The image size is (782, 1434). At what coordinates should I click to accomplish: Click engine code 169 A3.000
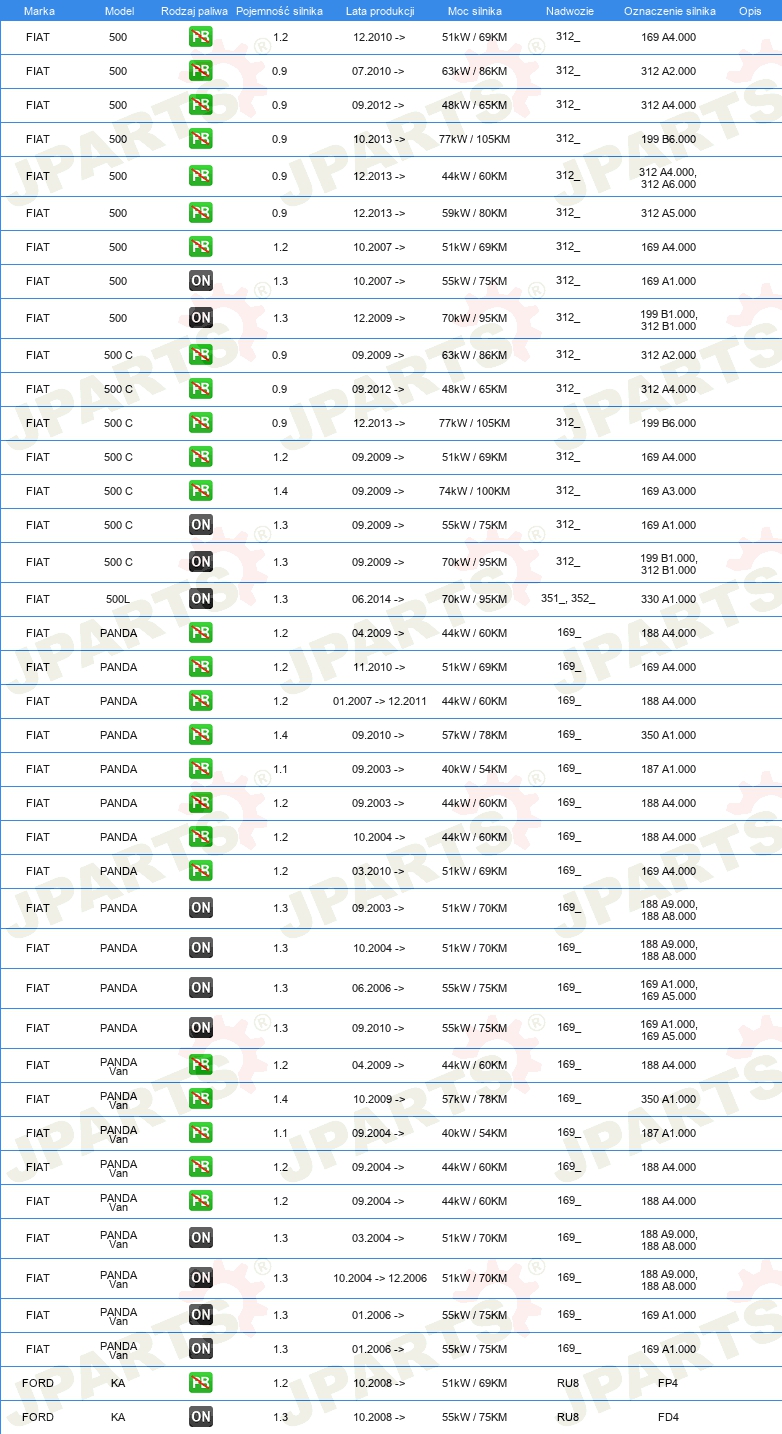point(669,491)
